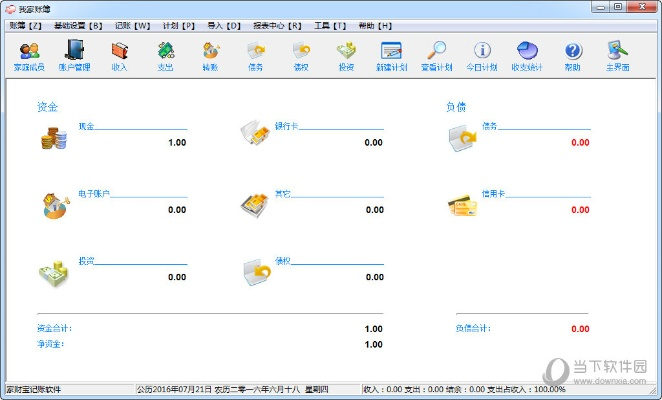Click the 收入 income toolbar icon

(119, 56)
